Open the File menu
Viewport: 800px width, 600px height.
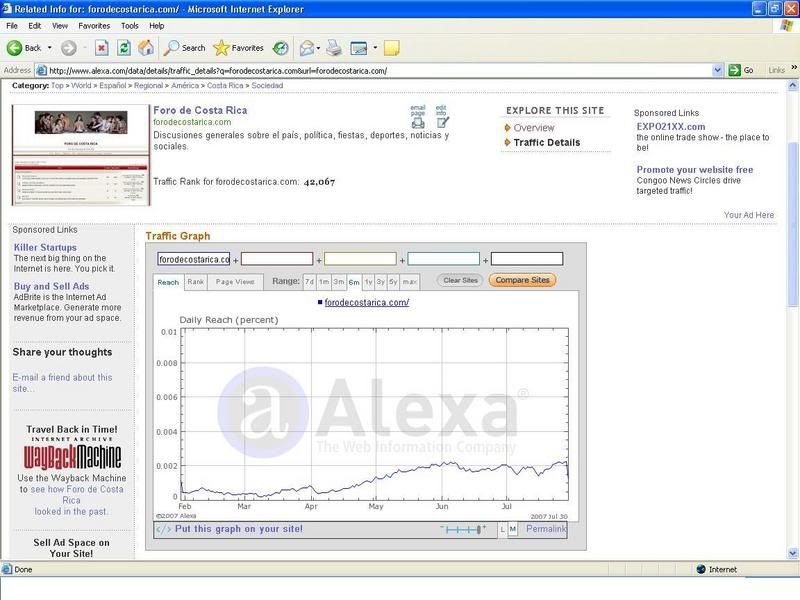(x=12, y=26)
